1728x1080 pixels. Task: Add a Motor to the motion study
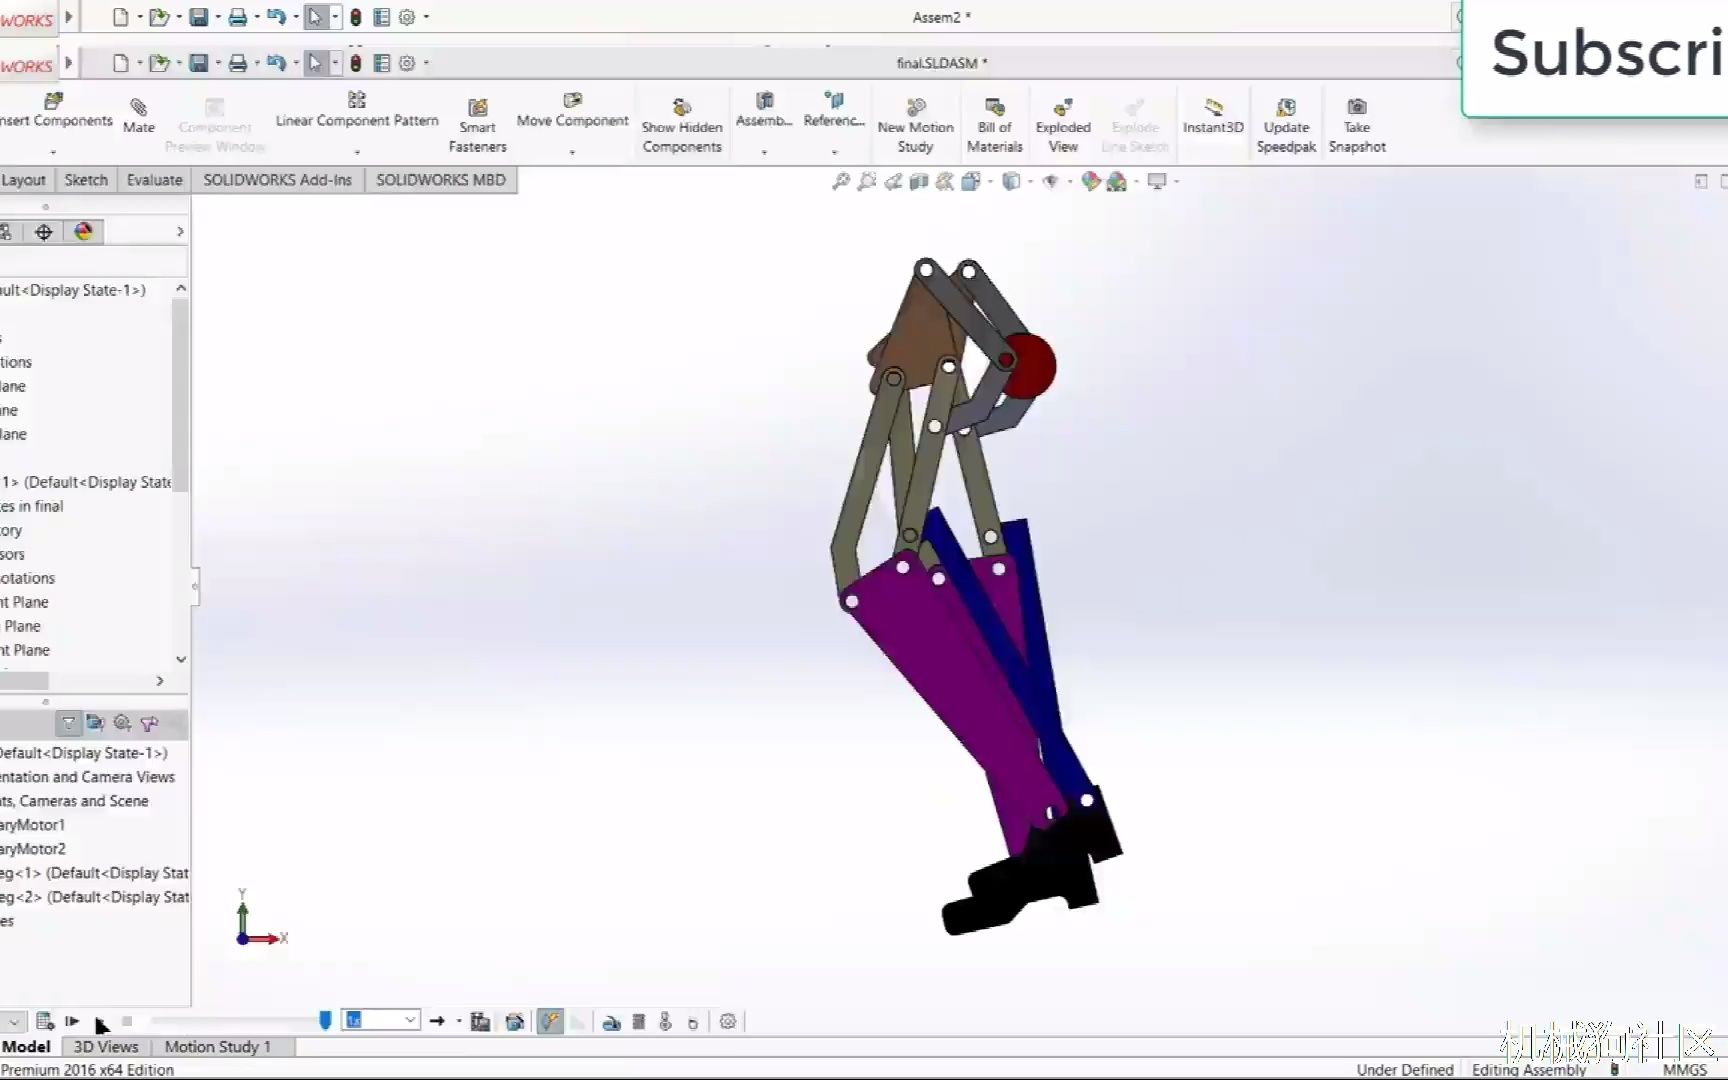point(613,1021)
